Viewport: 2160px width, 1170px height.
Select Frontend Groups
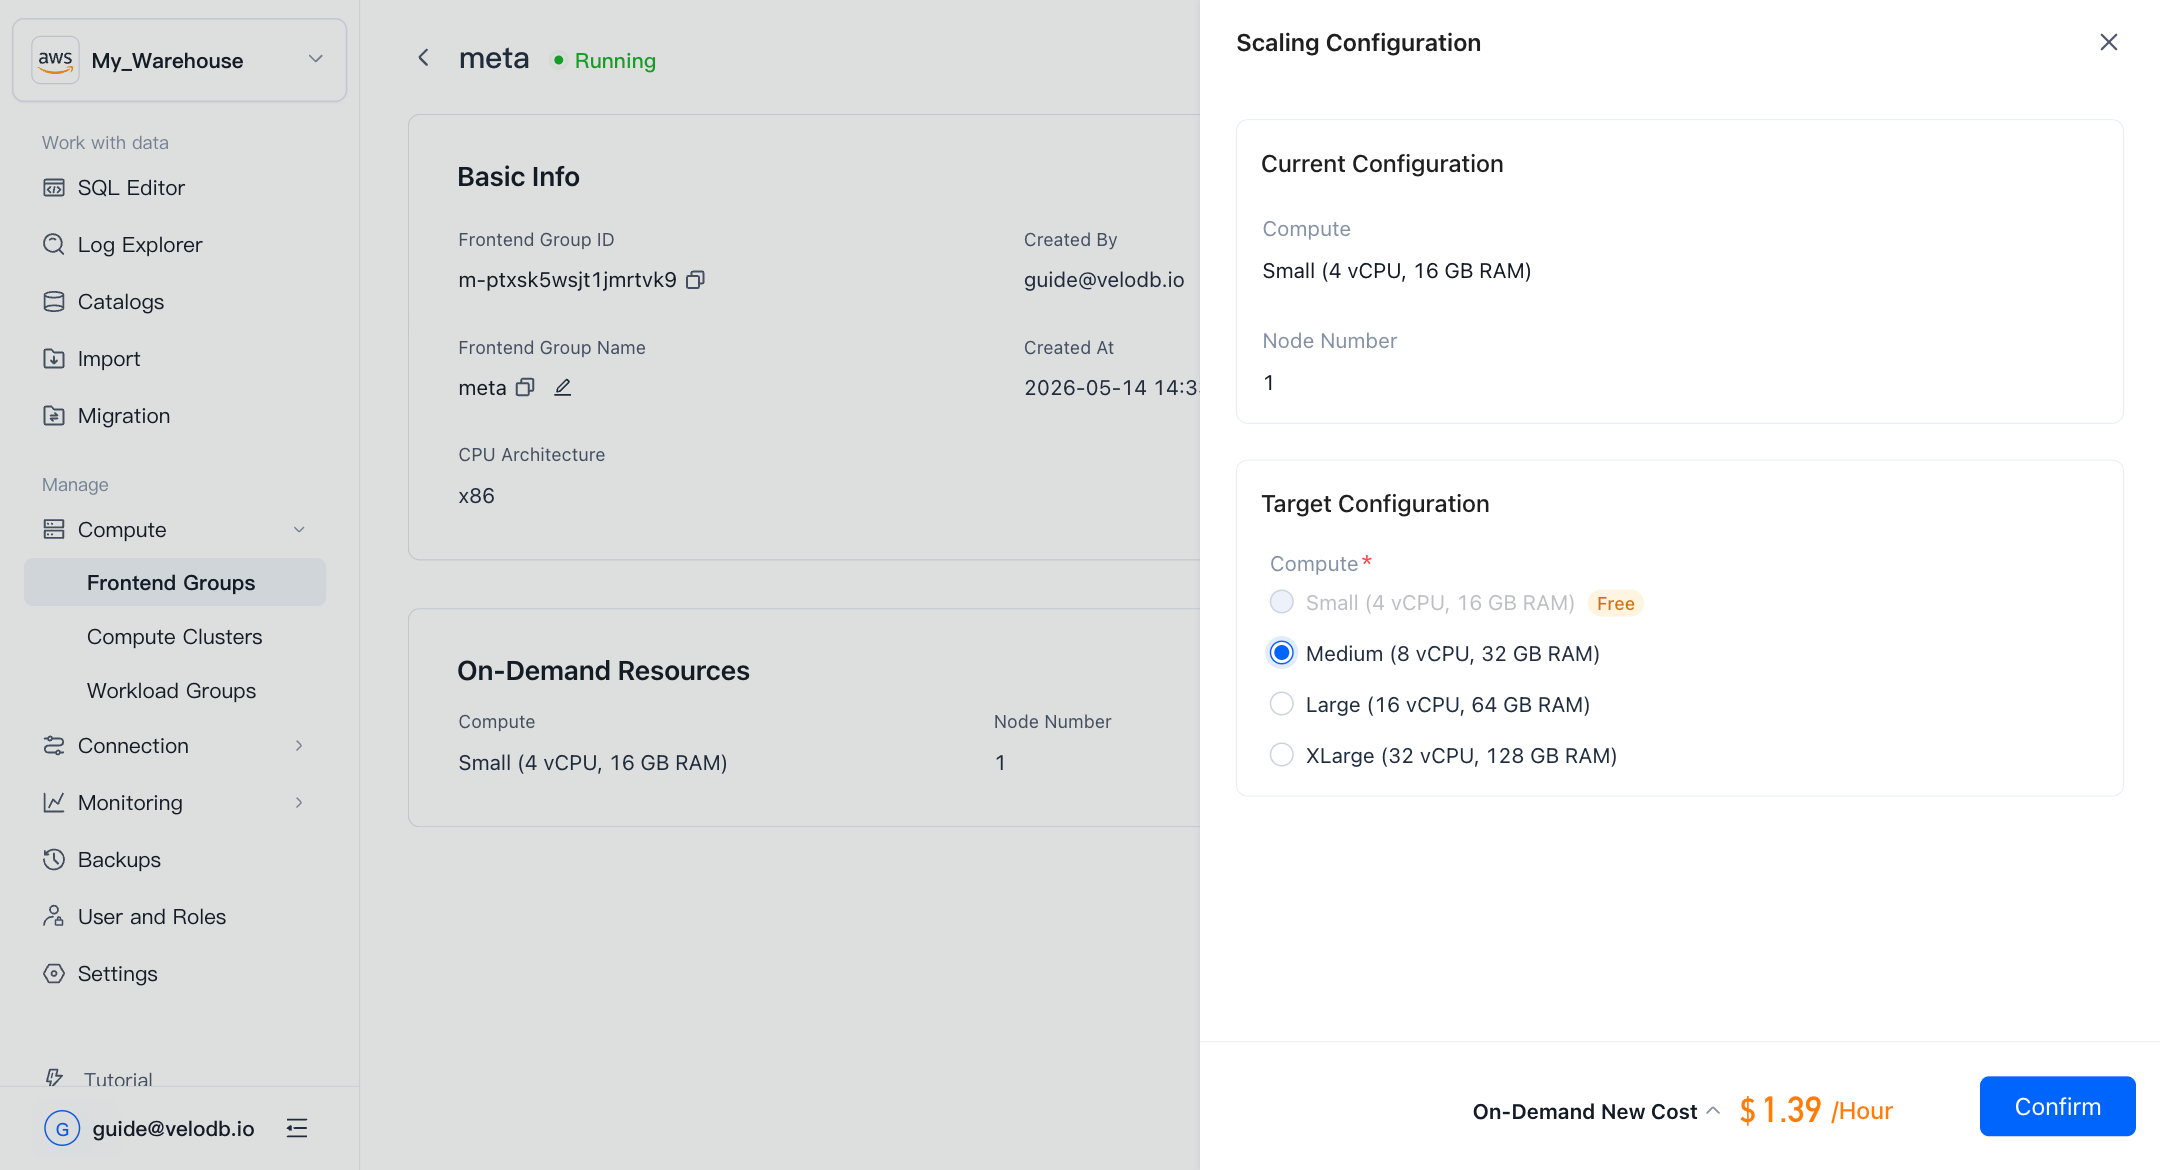pos(175,583)
